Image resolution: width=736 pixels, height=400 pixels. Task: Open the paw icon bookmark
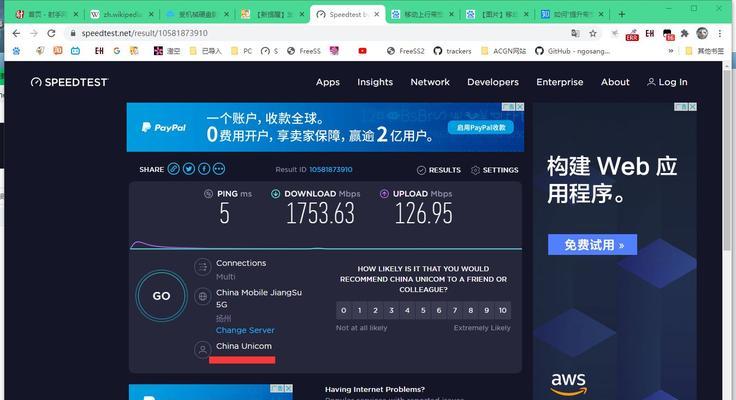coord(16,51)
